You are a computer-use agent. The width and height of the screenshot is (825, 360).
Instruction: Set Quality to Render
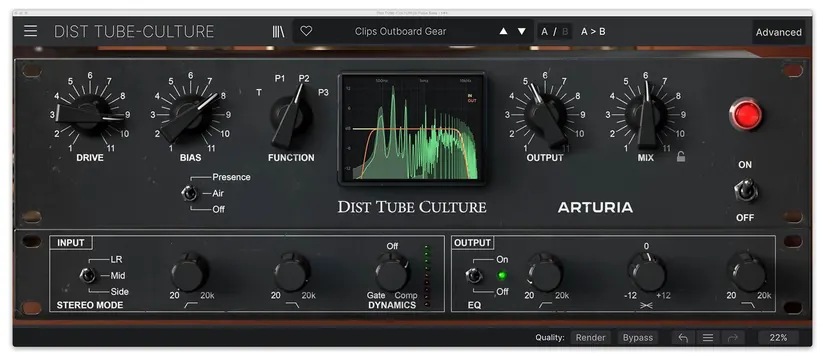tap(590, 338)
